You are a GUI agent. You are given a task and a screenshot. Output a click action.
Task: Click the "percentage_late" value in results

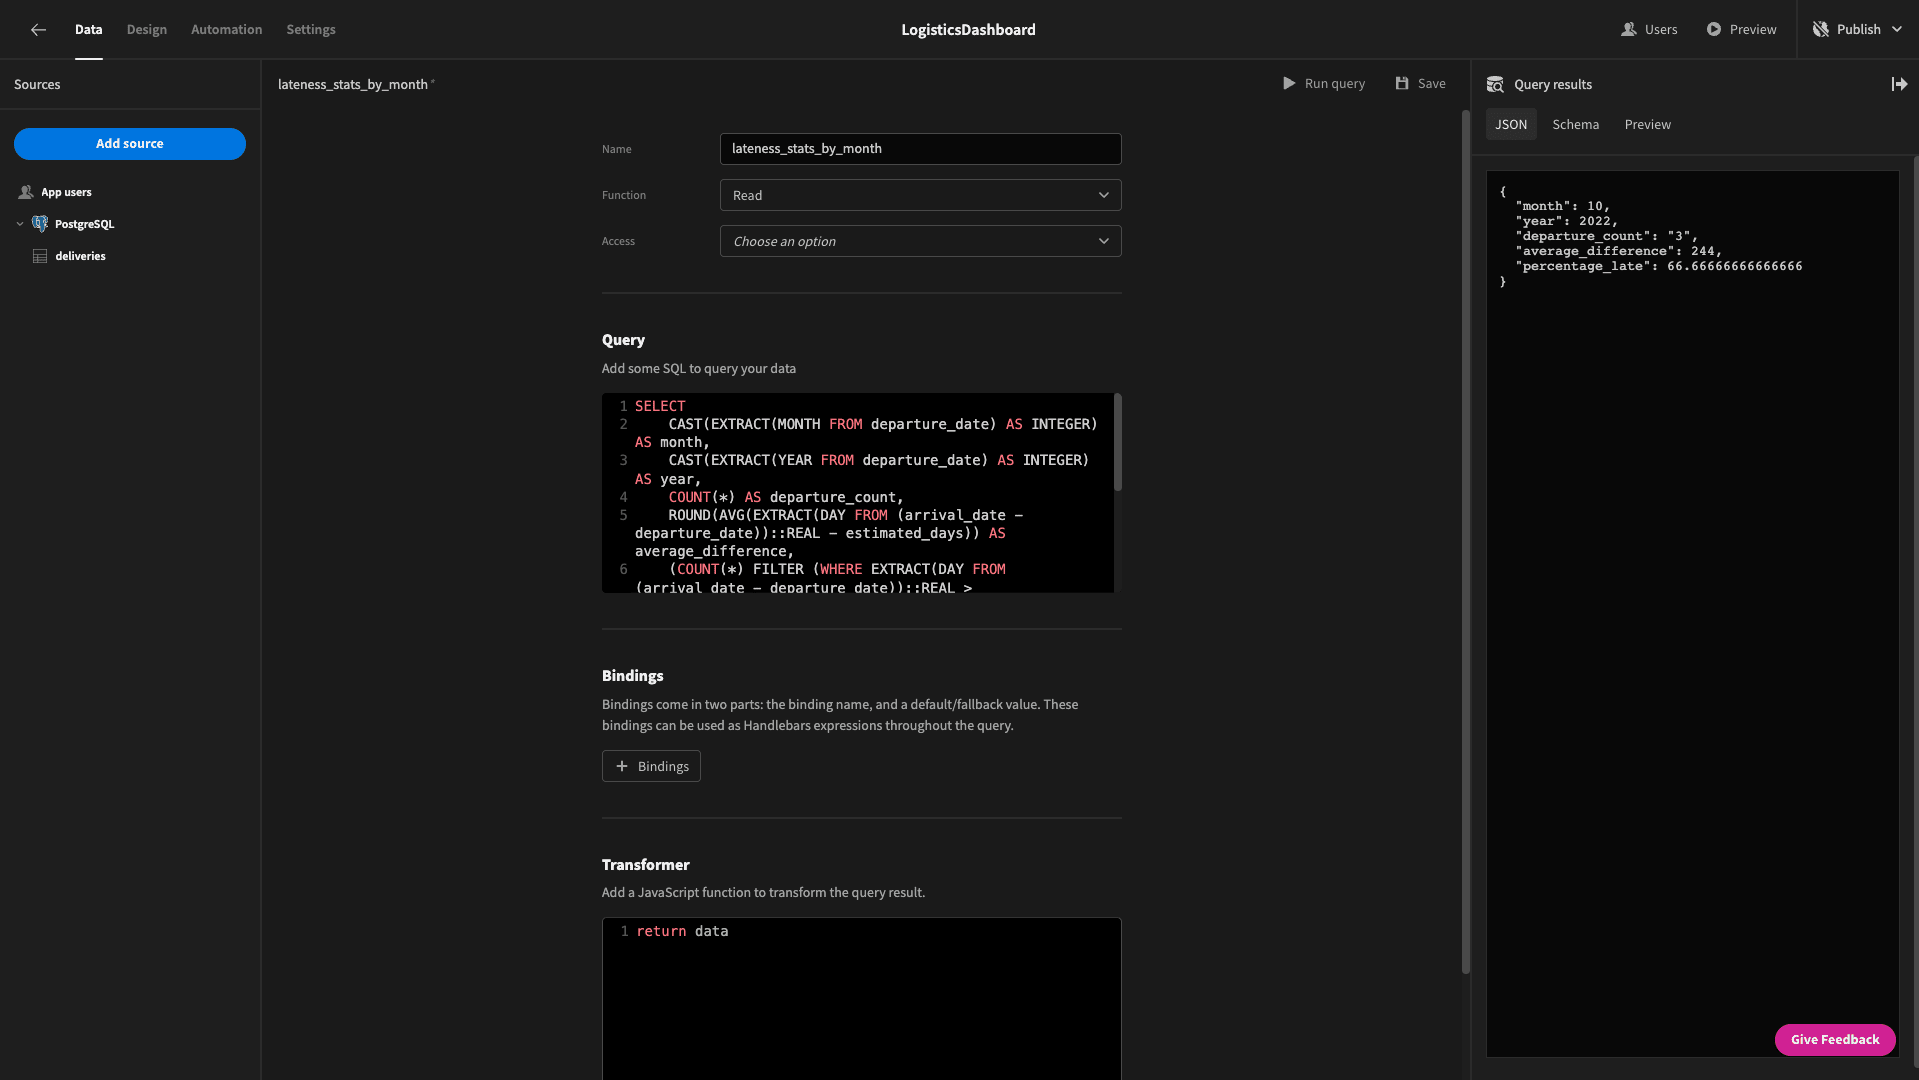(x=1735, y=267)
